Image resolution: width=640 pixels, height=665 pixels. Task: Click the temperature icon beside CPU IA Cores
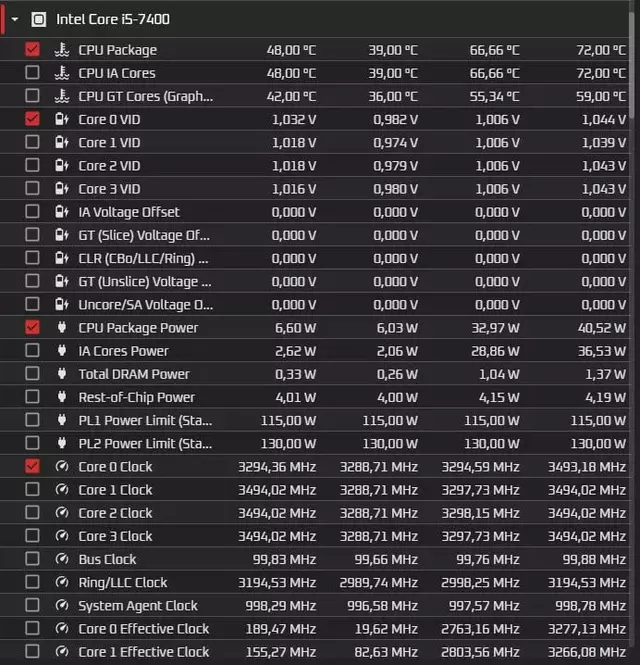point(62,73)
